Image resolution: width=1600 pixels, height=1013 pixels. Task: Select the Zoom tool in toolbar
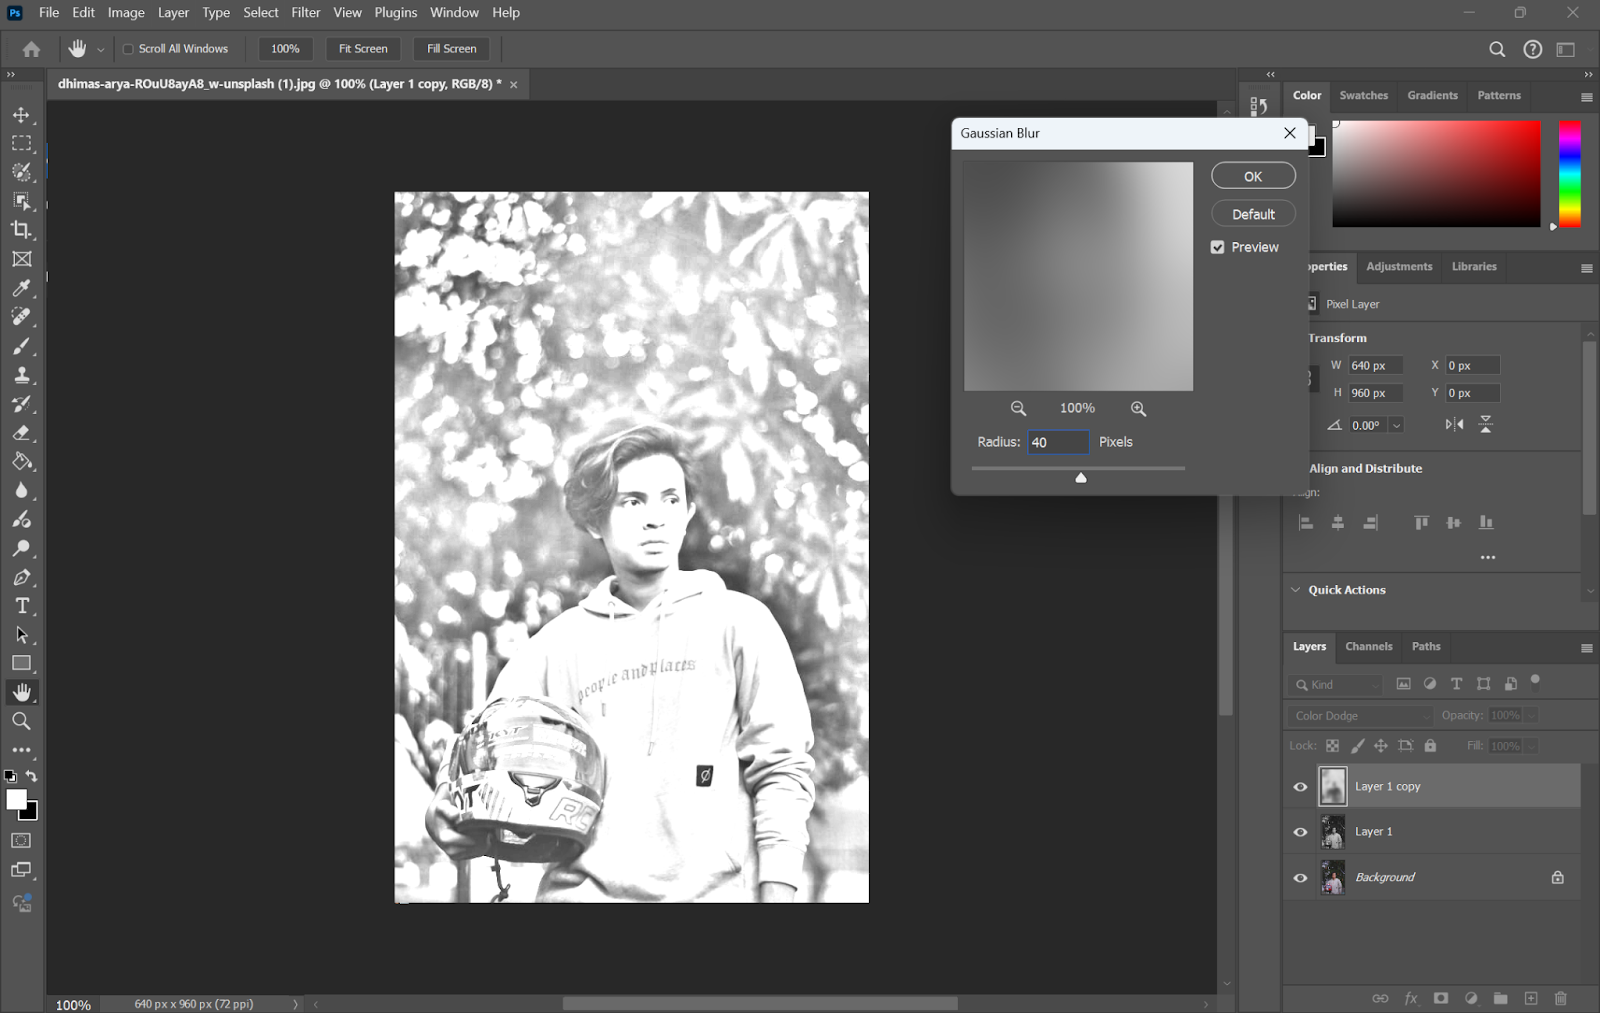pyautogui.click(x=21, y=721)
